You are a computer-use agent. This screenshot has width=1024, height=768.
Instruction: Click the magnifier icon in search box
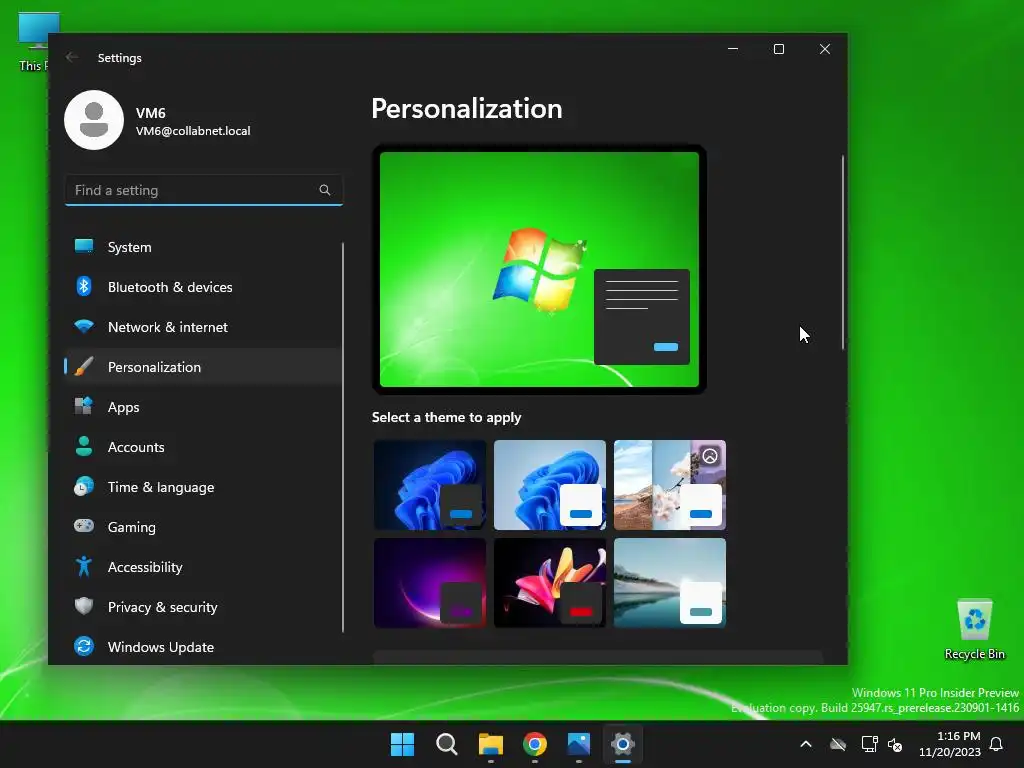[325, 190]
